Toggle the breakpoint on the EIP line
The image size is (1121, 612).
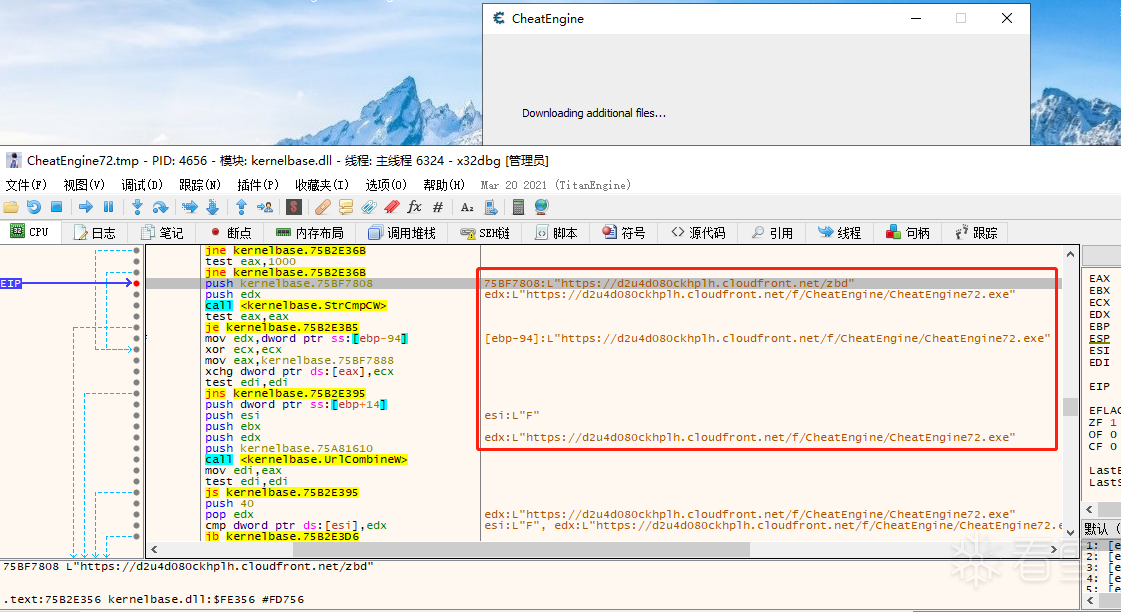(137, 283)
